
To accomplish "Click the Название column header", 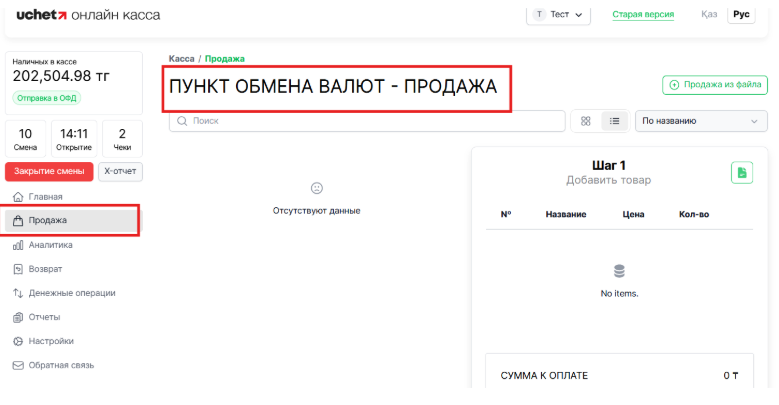I will (566, 215).
